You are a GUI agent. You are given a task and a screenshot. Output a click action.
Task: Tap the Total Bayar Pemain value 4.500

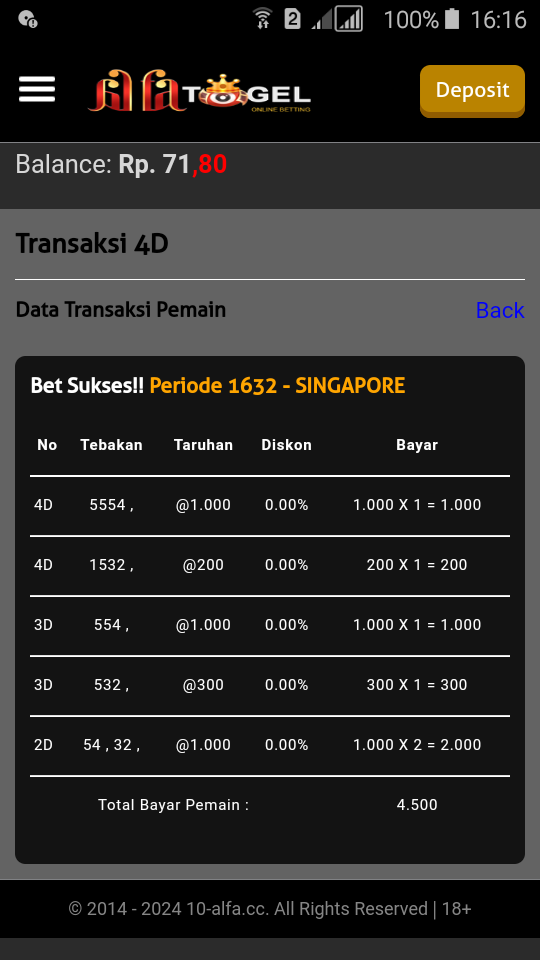417,804
